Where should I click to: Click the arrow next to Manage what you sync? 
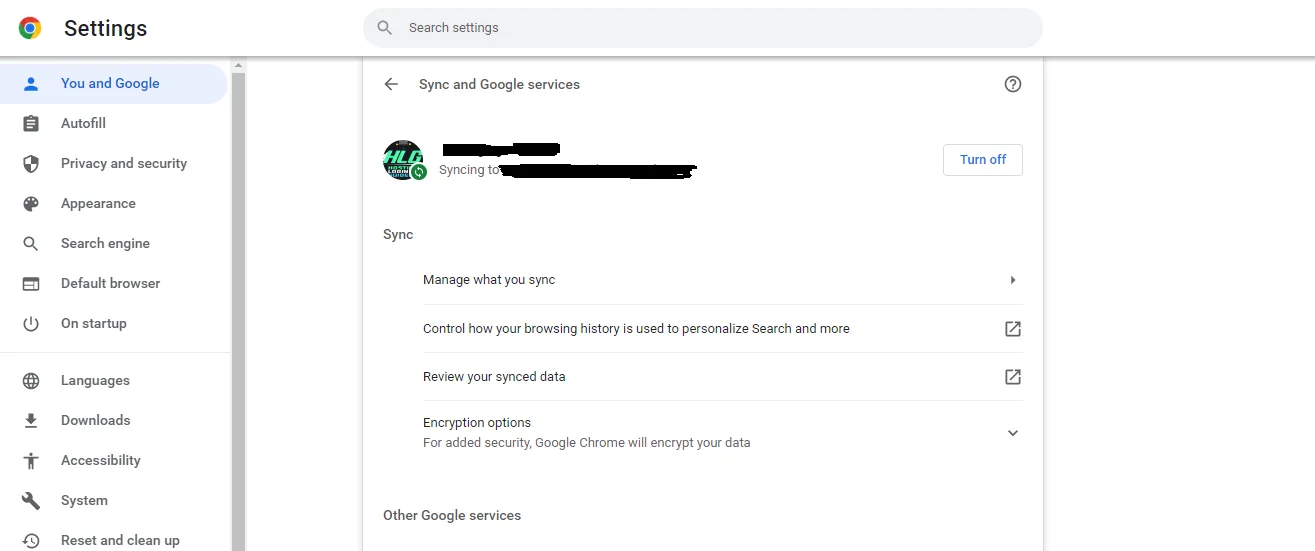(1013, 280)
